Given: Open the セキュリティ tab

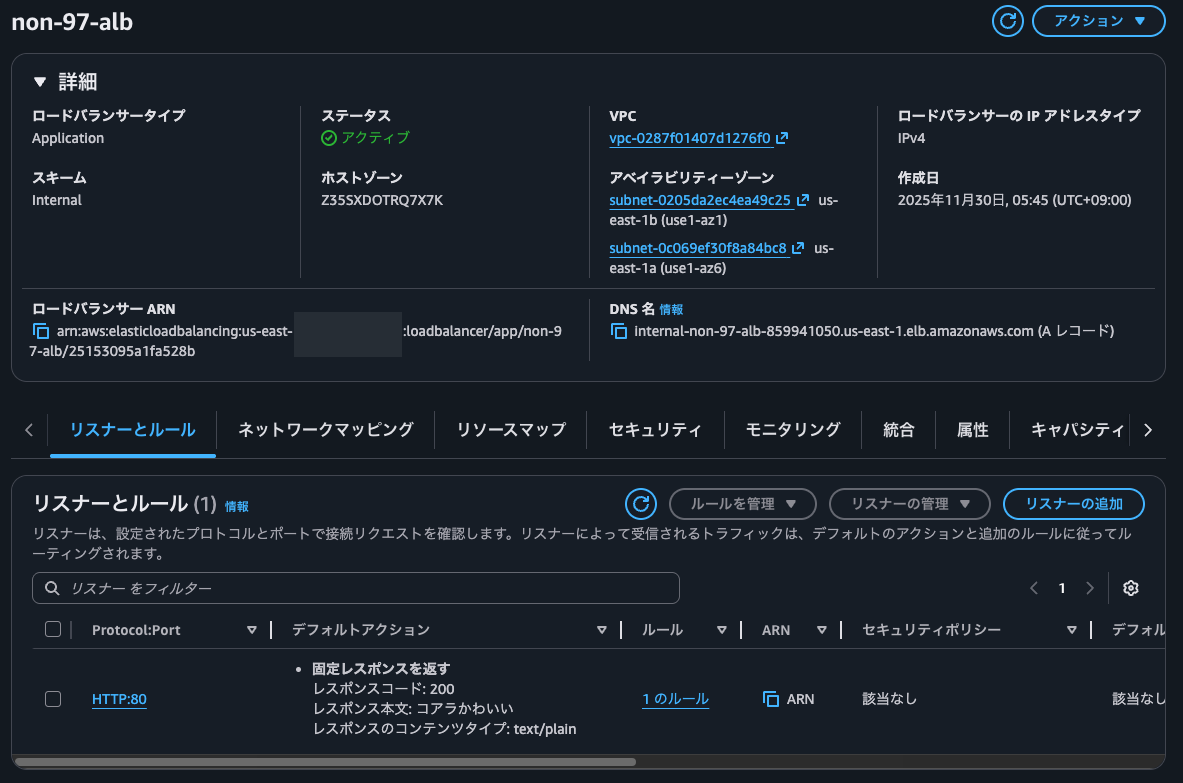Looking at the screenshot, I should [655, 430].
